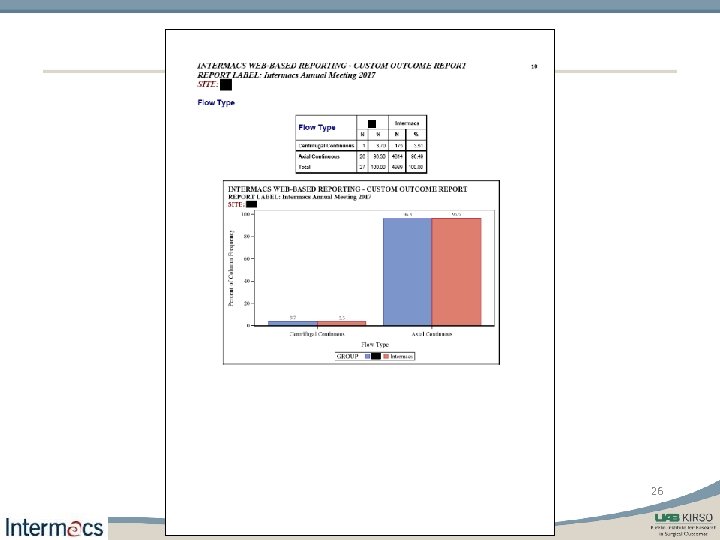The width and height of the screenshot is (720, 540).
Task: Click the 'Axial Continuous' x-axis label
Action: (432, 334)
